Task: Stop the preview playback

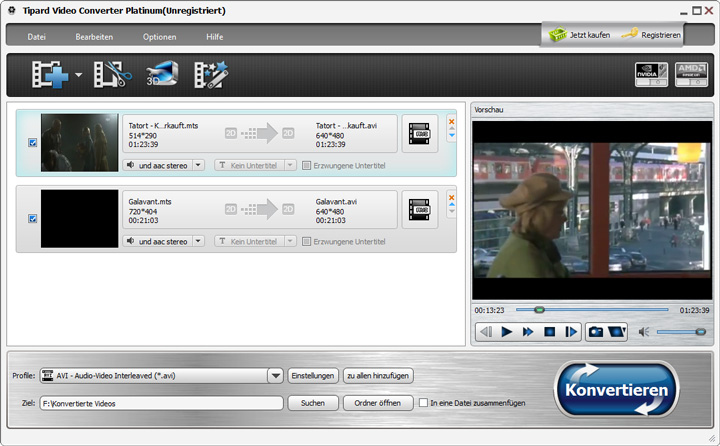Action: pos(549,332)
